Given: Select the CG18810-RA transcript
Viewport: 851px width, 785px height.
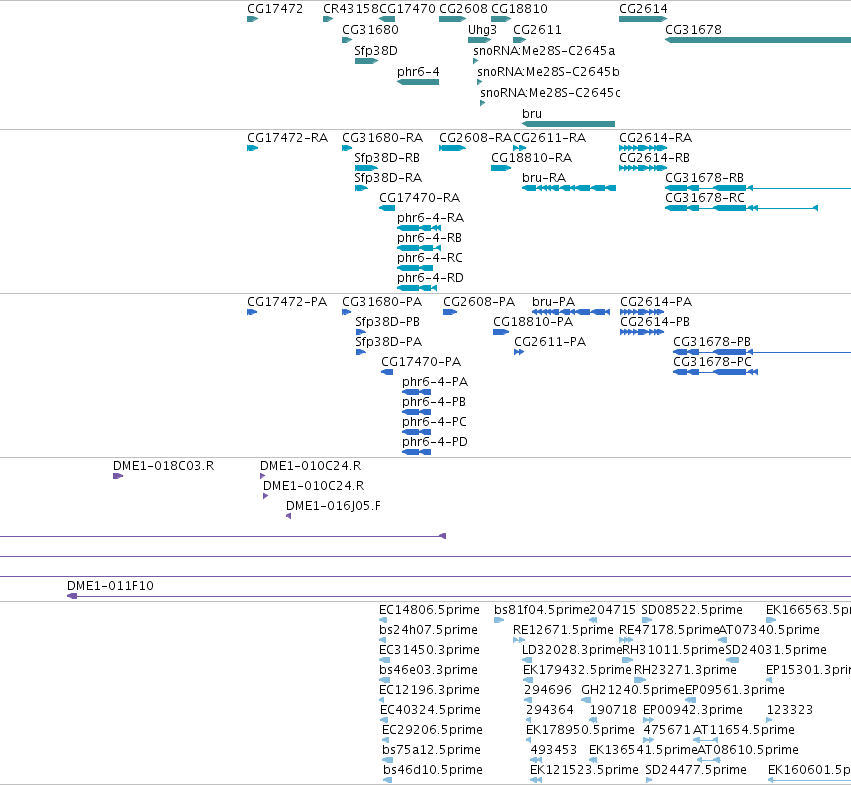Looking at the screenshot, I should 501,168.
